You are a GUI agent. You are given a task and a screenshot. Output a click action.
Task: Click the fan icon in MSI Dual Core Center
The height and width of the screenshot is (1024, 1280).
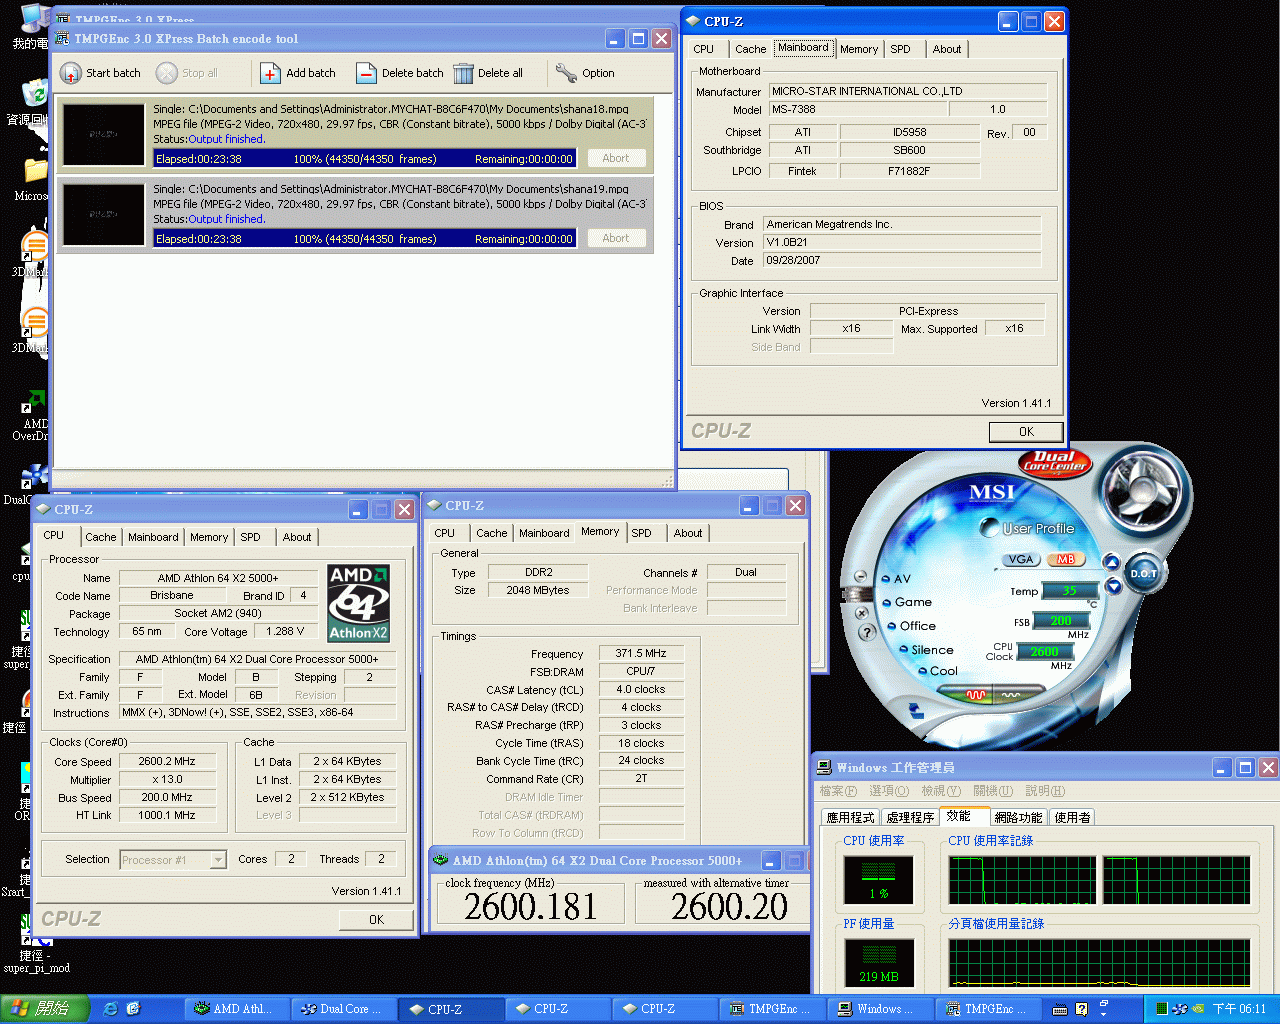click(1142, 489)
